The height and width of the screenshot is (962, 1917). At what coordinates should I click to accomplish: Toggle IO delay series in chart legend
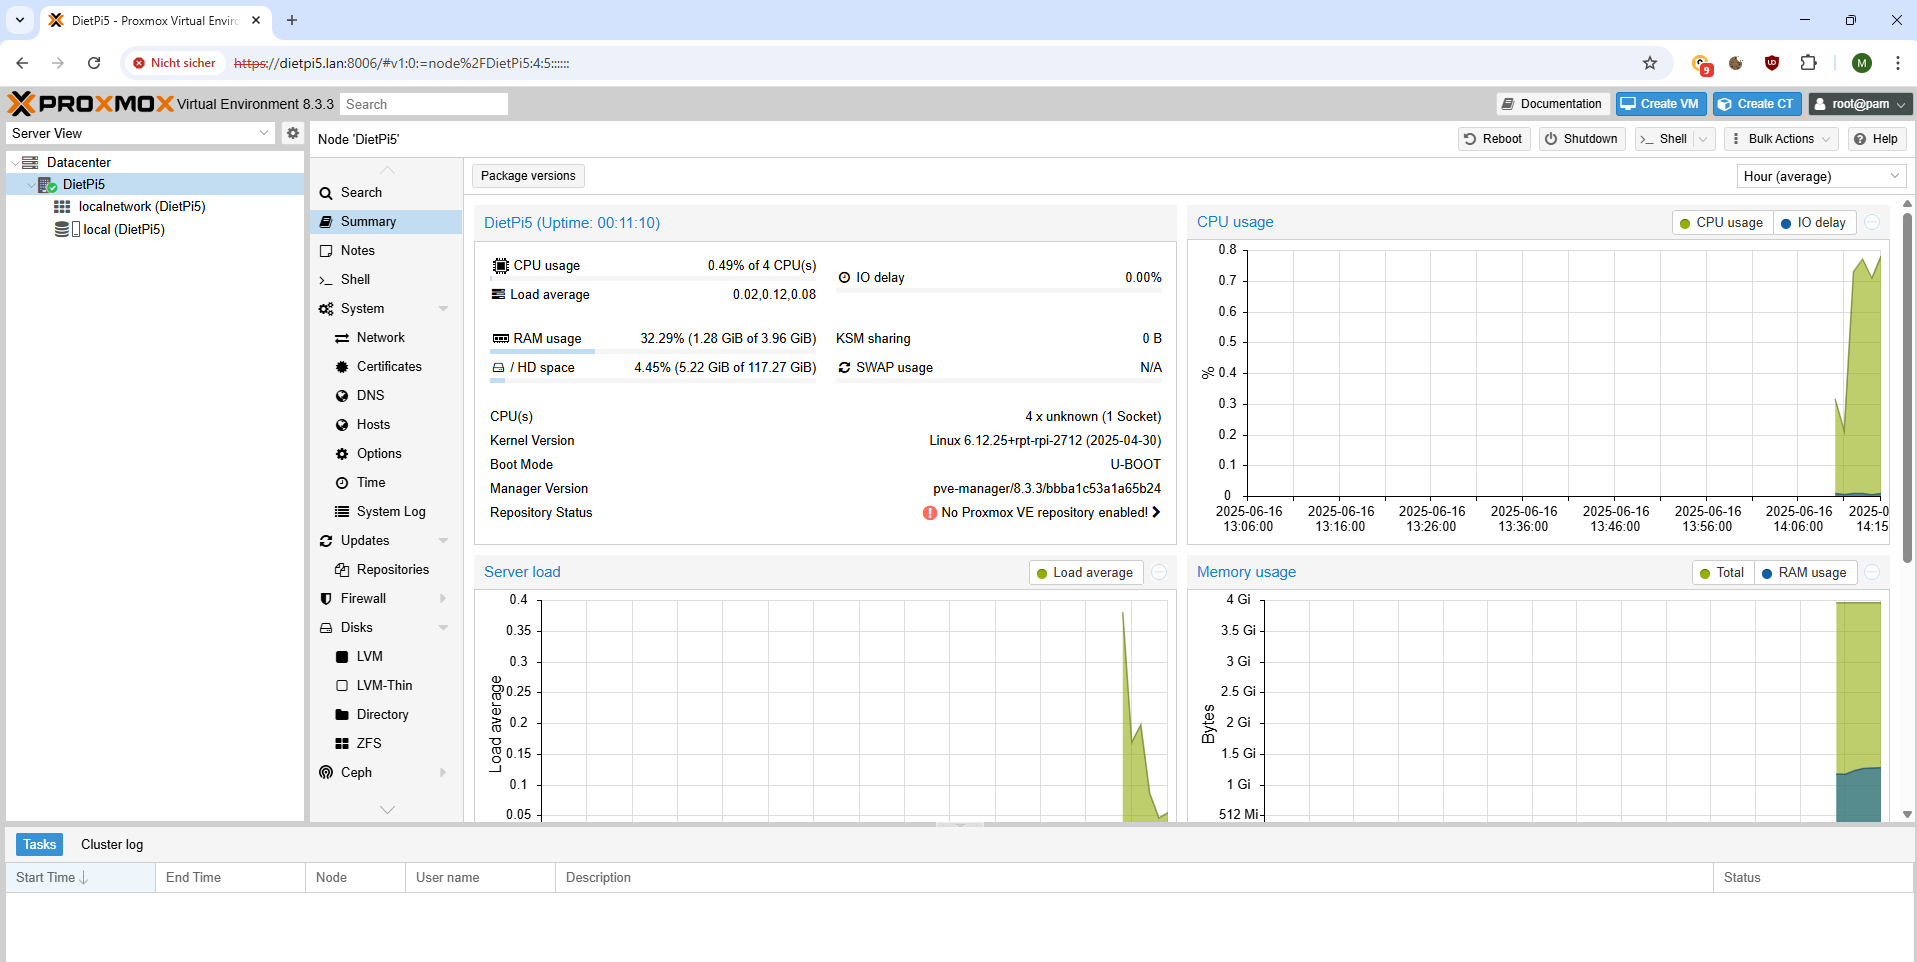[x=1814, y=222]
